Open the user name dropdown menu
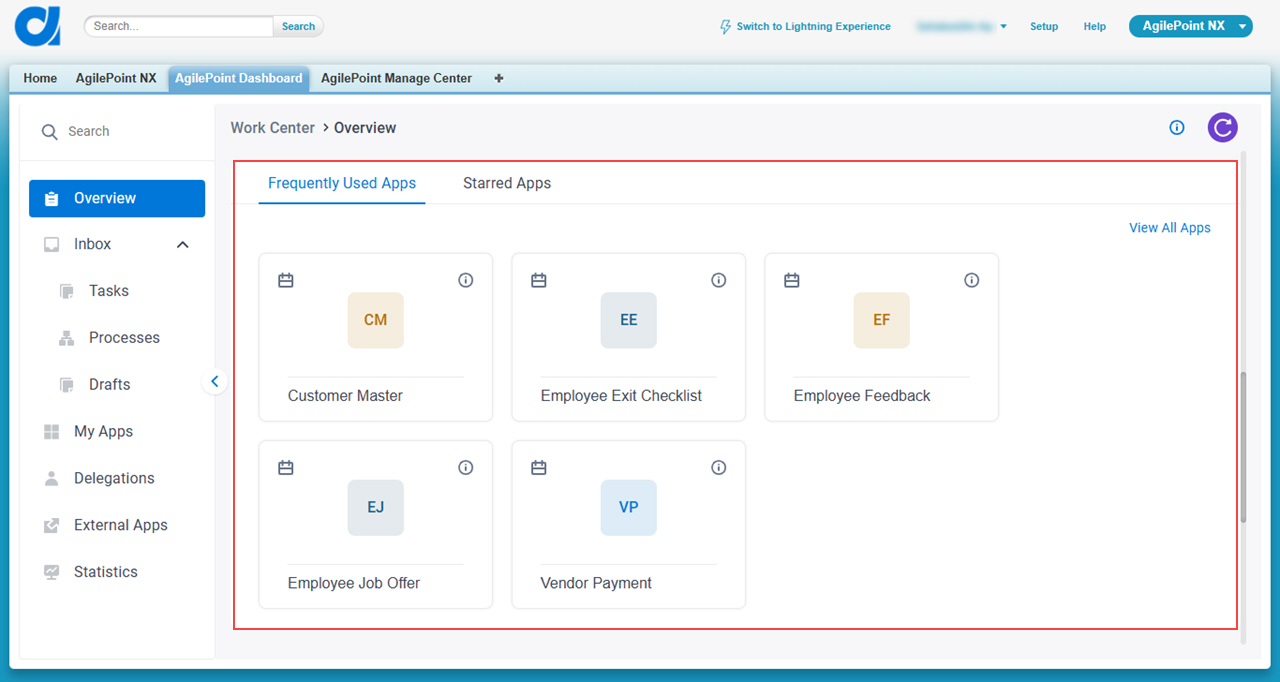Image resolution: width=1280 pixels, height=682 pixels. tap(961, 27)
